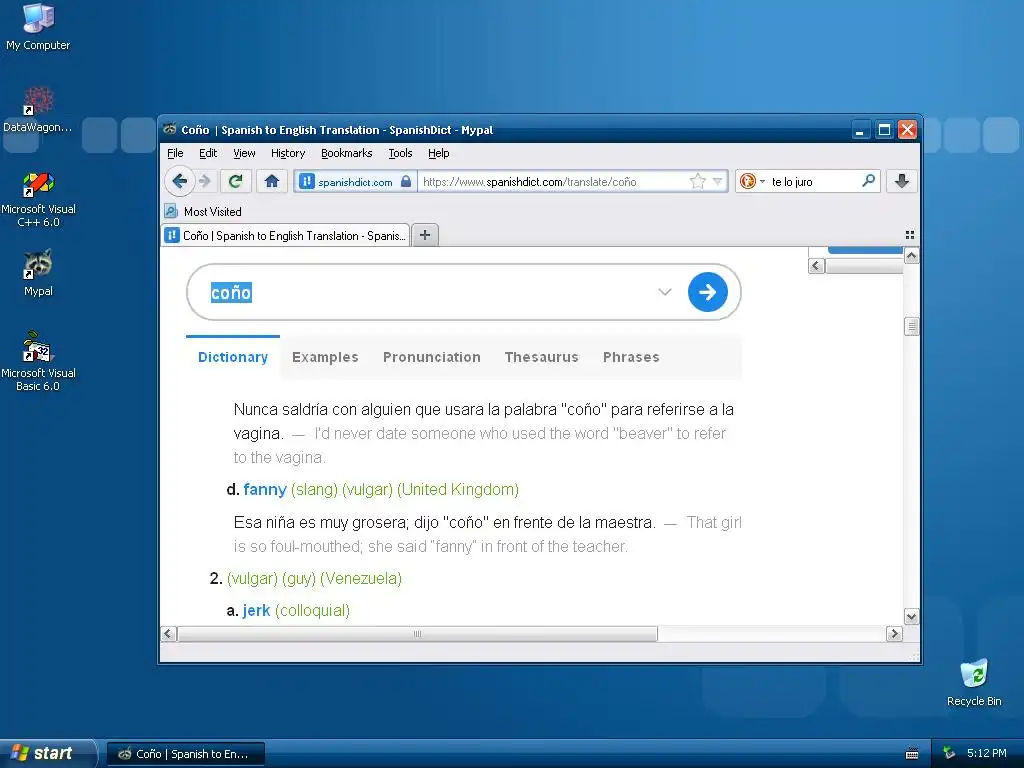
Task: Click the network tray icon beside clock
Action: [949, 754]
